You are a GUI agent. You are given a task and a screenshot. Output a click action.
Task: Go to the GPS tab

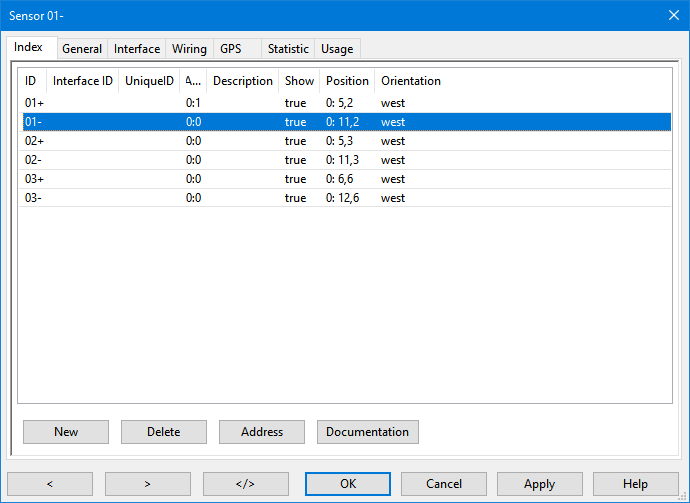point(231,48)
